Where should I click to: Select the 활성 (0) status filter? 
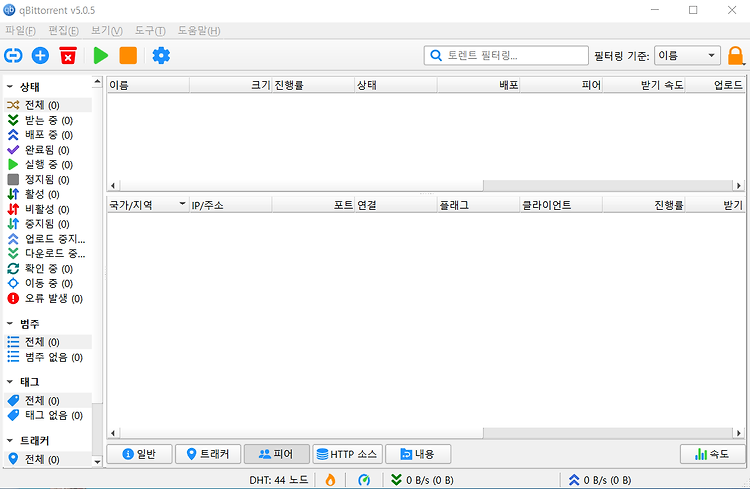48,194
